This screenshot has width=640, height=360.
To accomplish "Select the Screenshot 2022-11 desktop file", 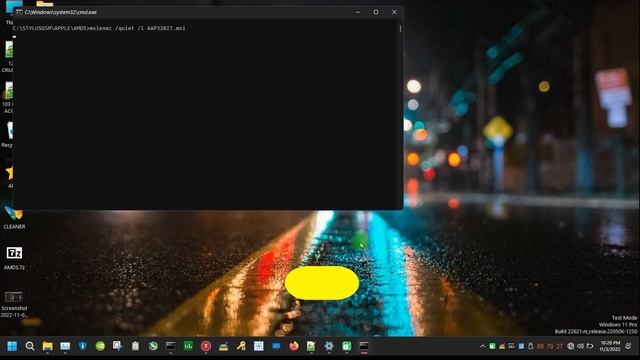I will (x=14, y=304).
